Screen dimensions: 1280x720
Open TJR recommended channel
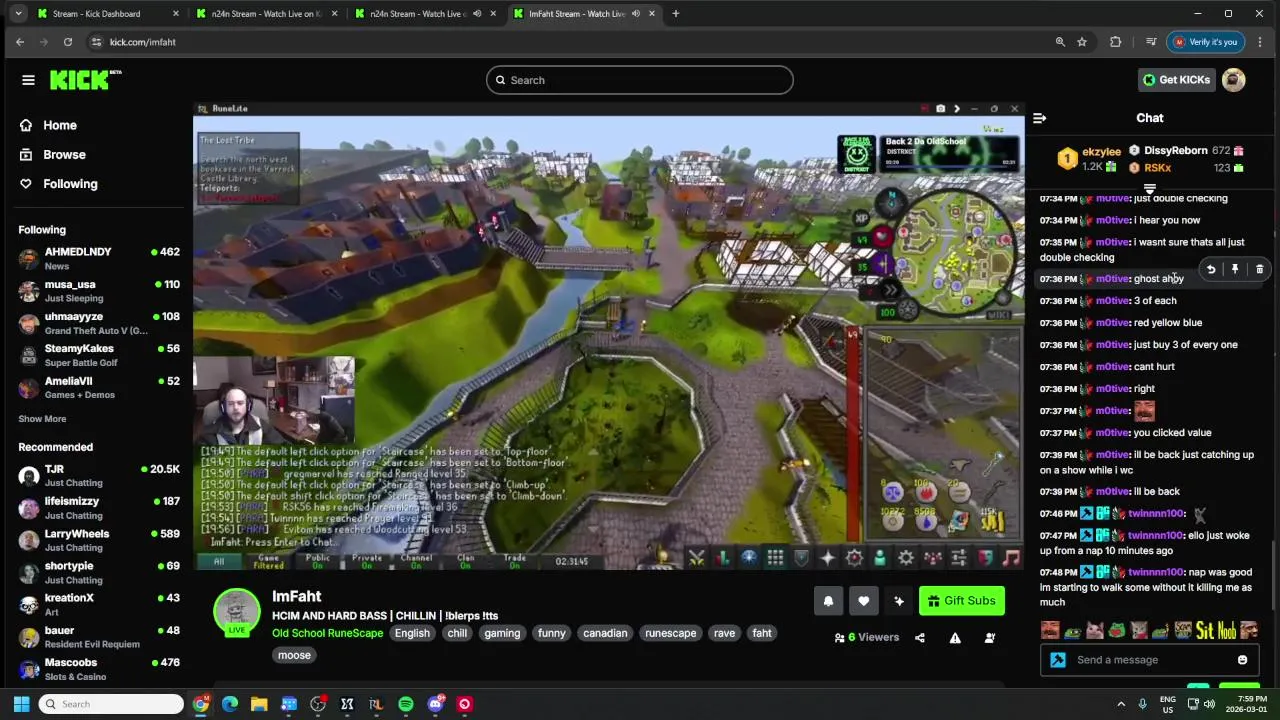click(x=98, y=476)
